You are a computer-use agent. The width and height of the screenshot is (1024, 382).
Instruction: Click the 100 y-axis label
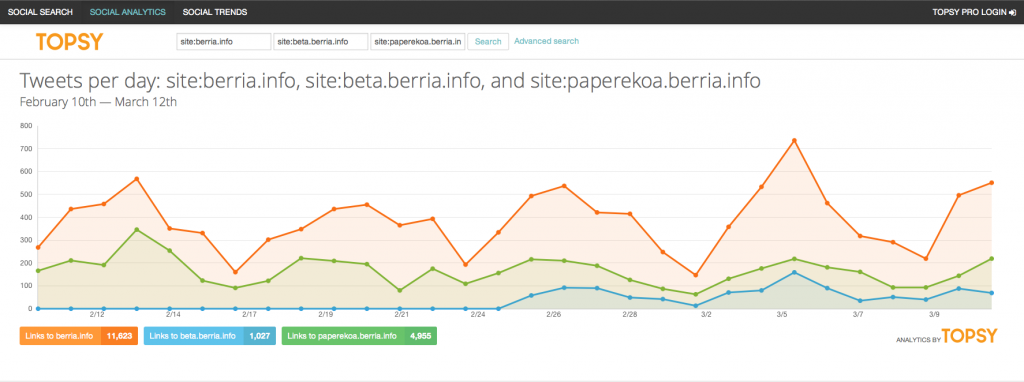click(26, 285)
